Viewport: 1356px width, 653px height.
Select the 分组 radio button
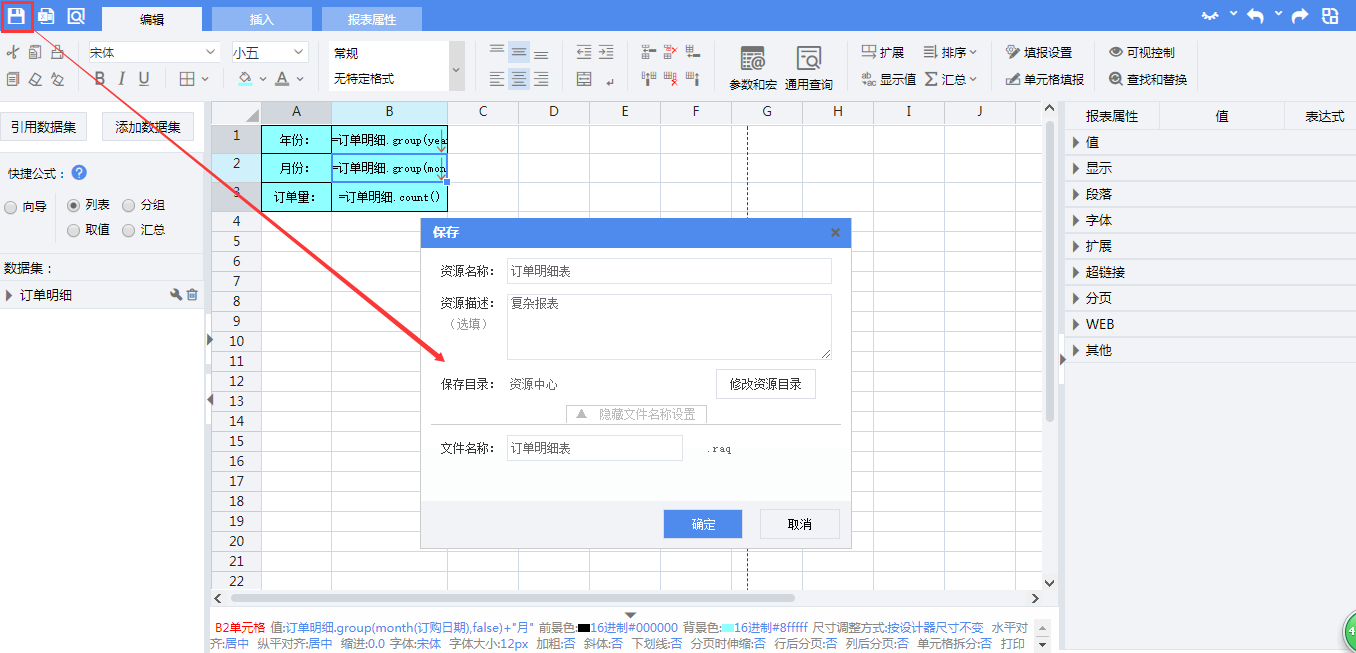(x=129, y=206)
